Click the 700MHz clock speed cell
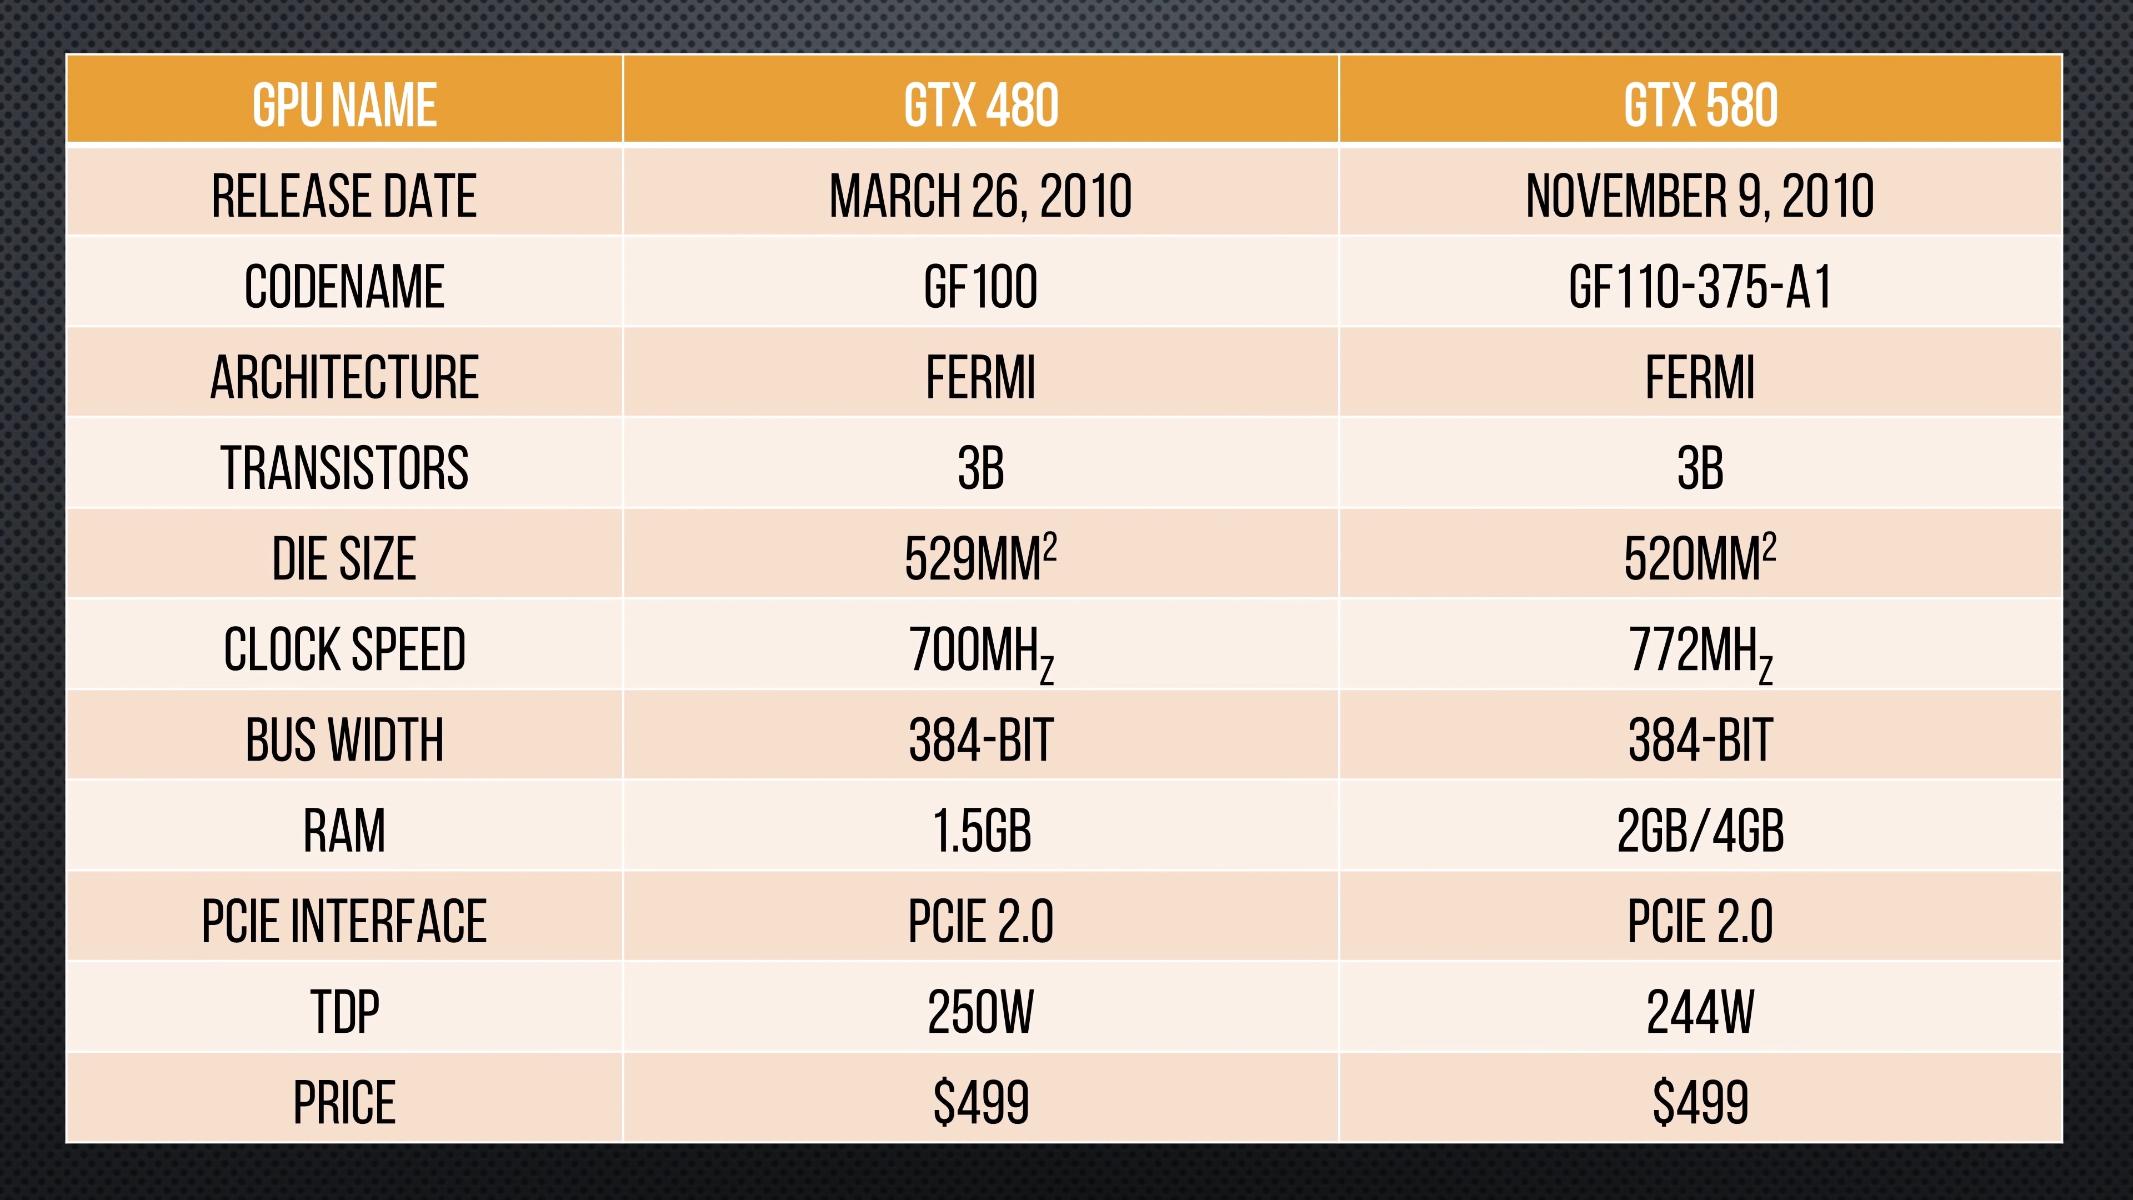2133x1200 pixels. 980,649
